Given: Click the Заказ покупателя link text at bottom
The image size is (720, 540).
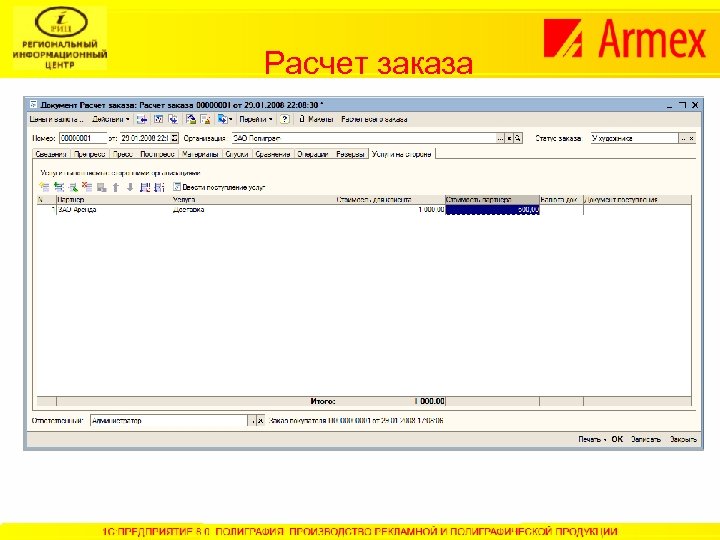Looking at the screenshot, I should (356, 420).
